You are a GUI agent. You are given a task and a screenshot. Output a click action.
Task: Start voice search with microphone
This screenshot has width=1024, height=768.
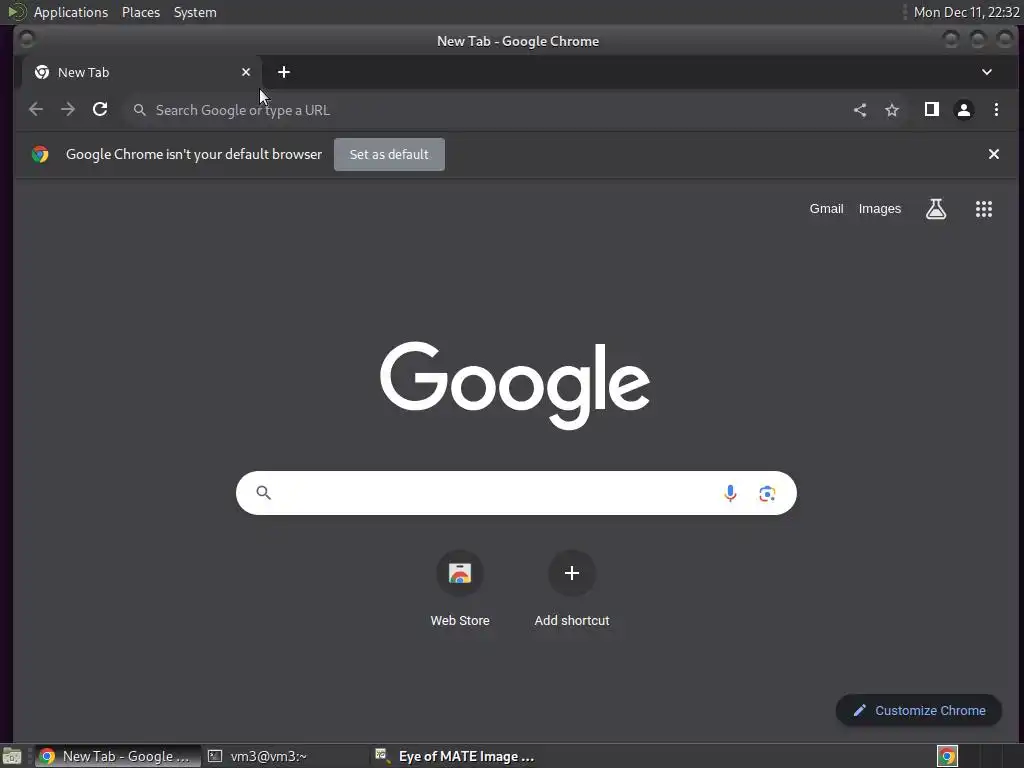point(730,493)
